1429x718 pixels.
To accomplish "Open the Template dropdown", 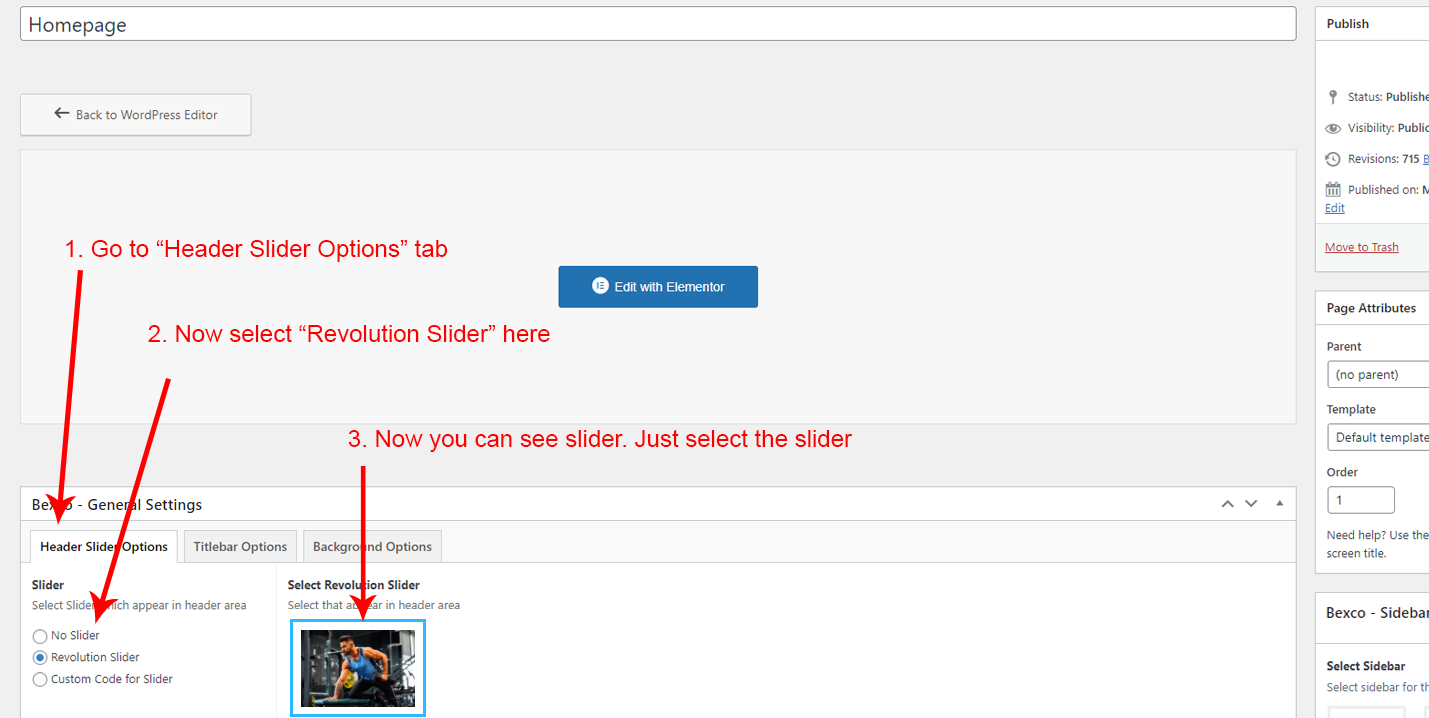I will coord(1378,437).
